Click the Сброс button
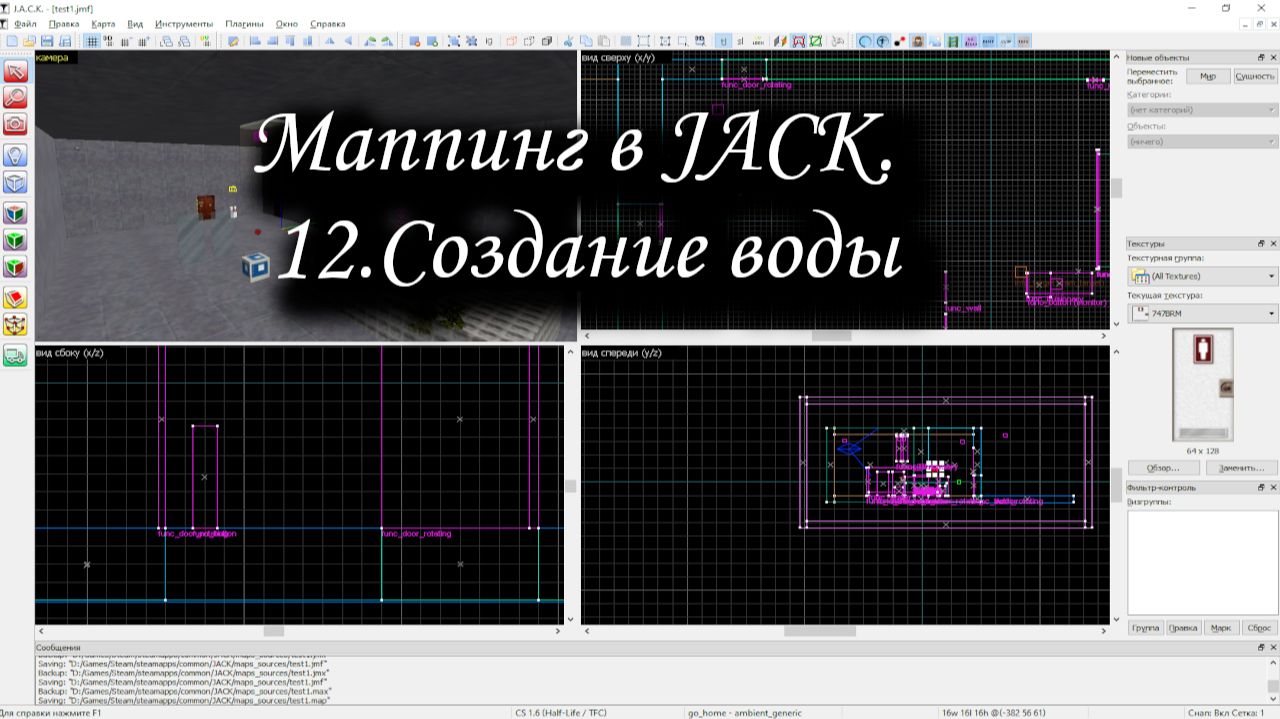Screen dimensions: 1280x719 tap(1259, 628)
